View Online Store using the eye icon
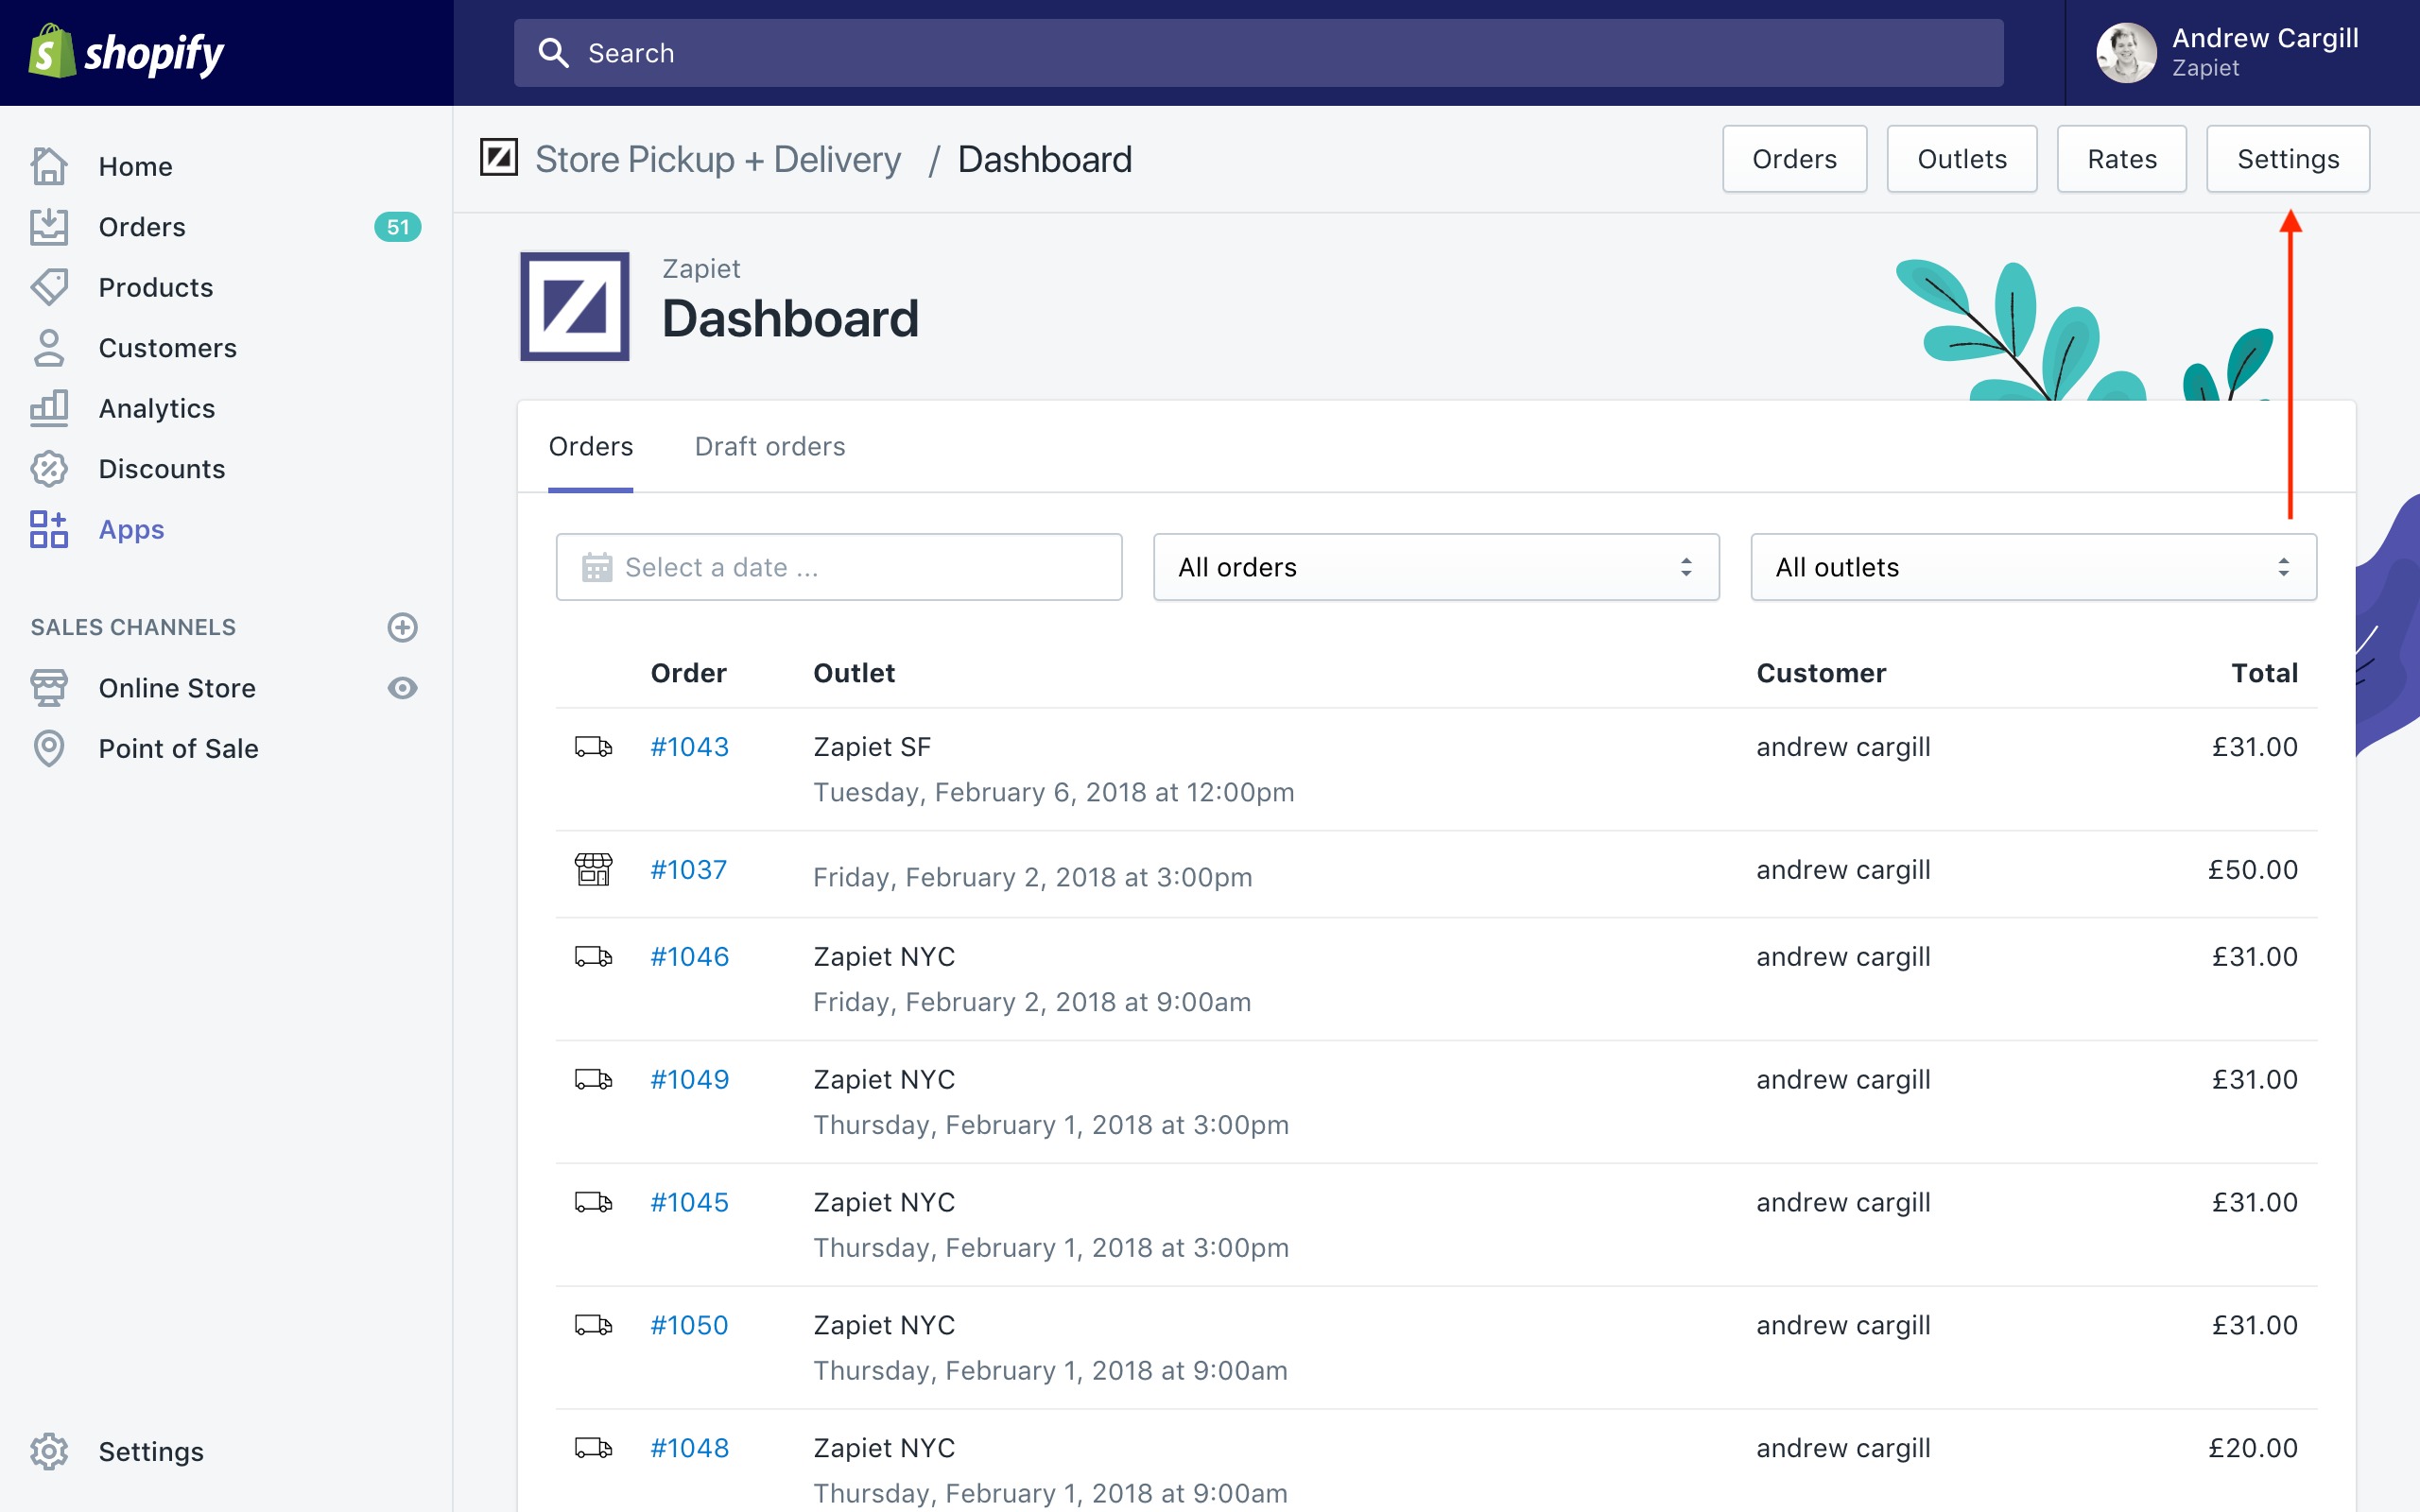2420x1512 pixels. (x=402, y=688)
